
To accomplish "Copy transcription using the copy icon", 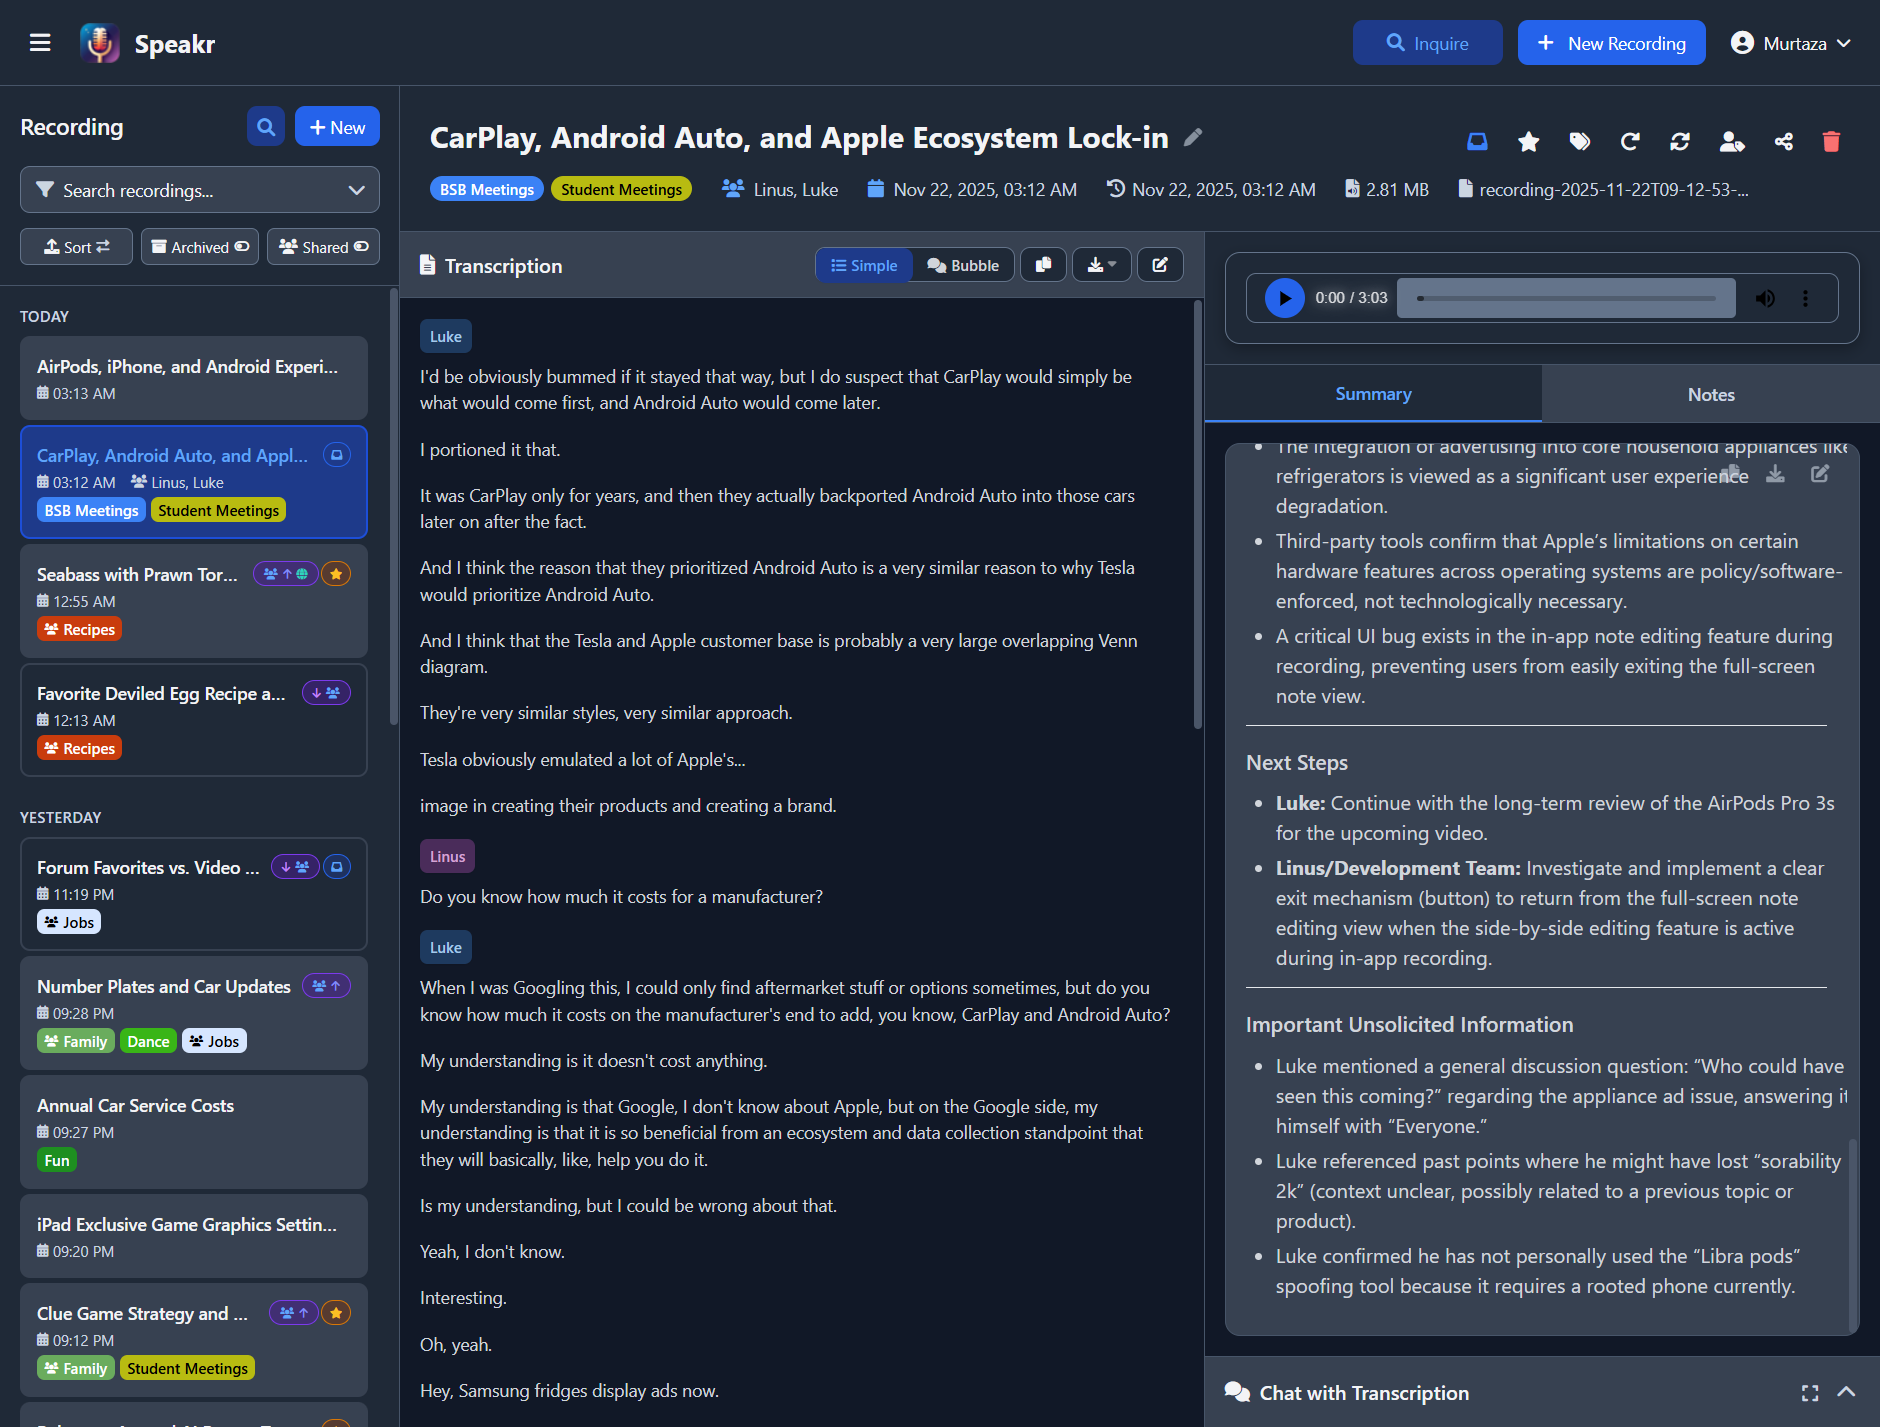I will pyautogui.click(x=1043, y=265).
